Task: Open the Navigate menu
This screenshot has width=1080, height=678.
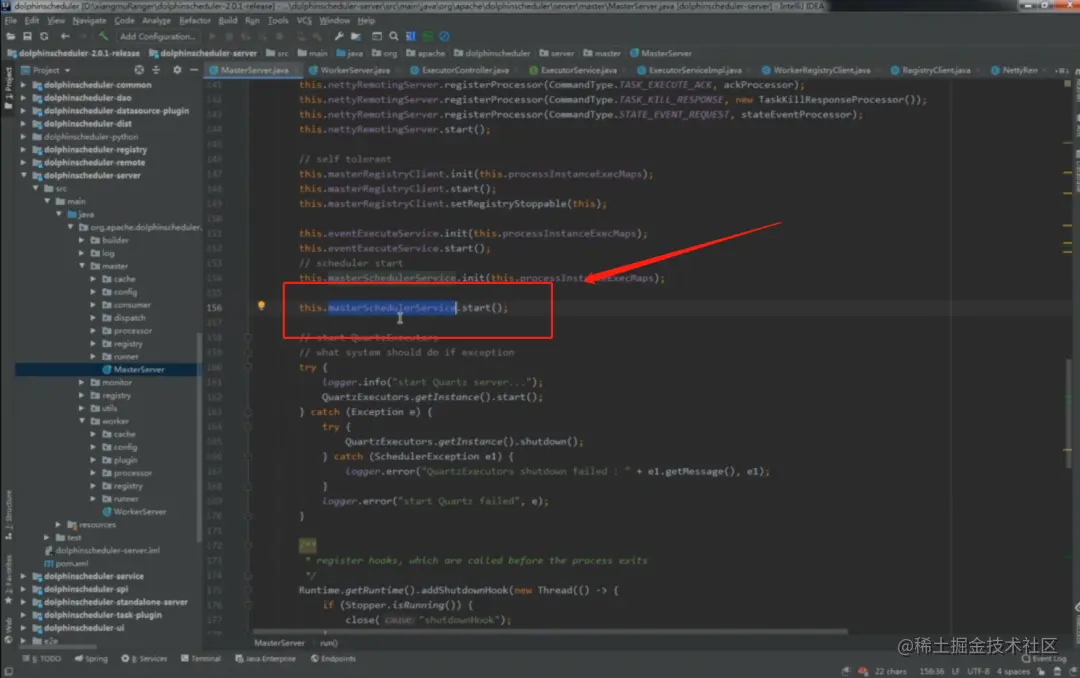Action: click(89, 21)
